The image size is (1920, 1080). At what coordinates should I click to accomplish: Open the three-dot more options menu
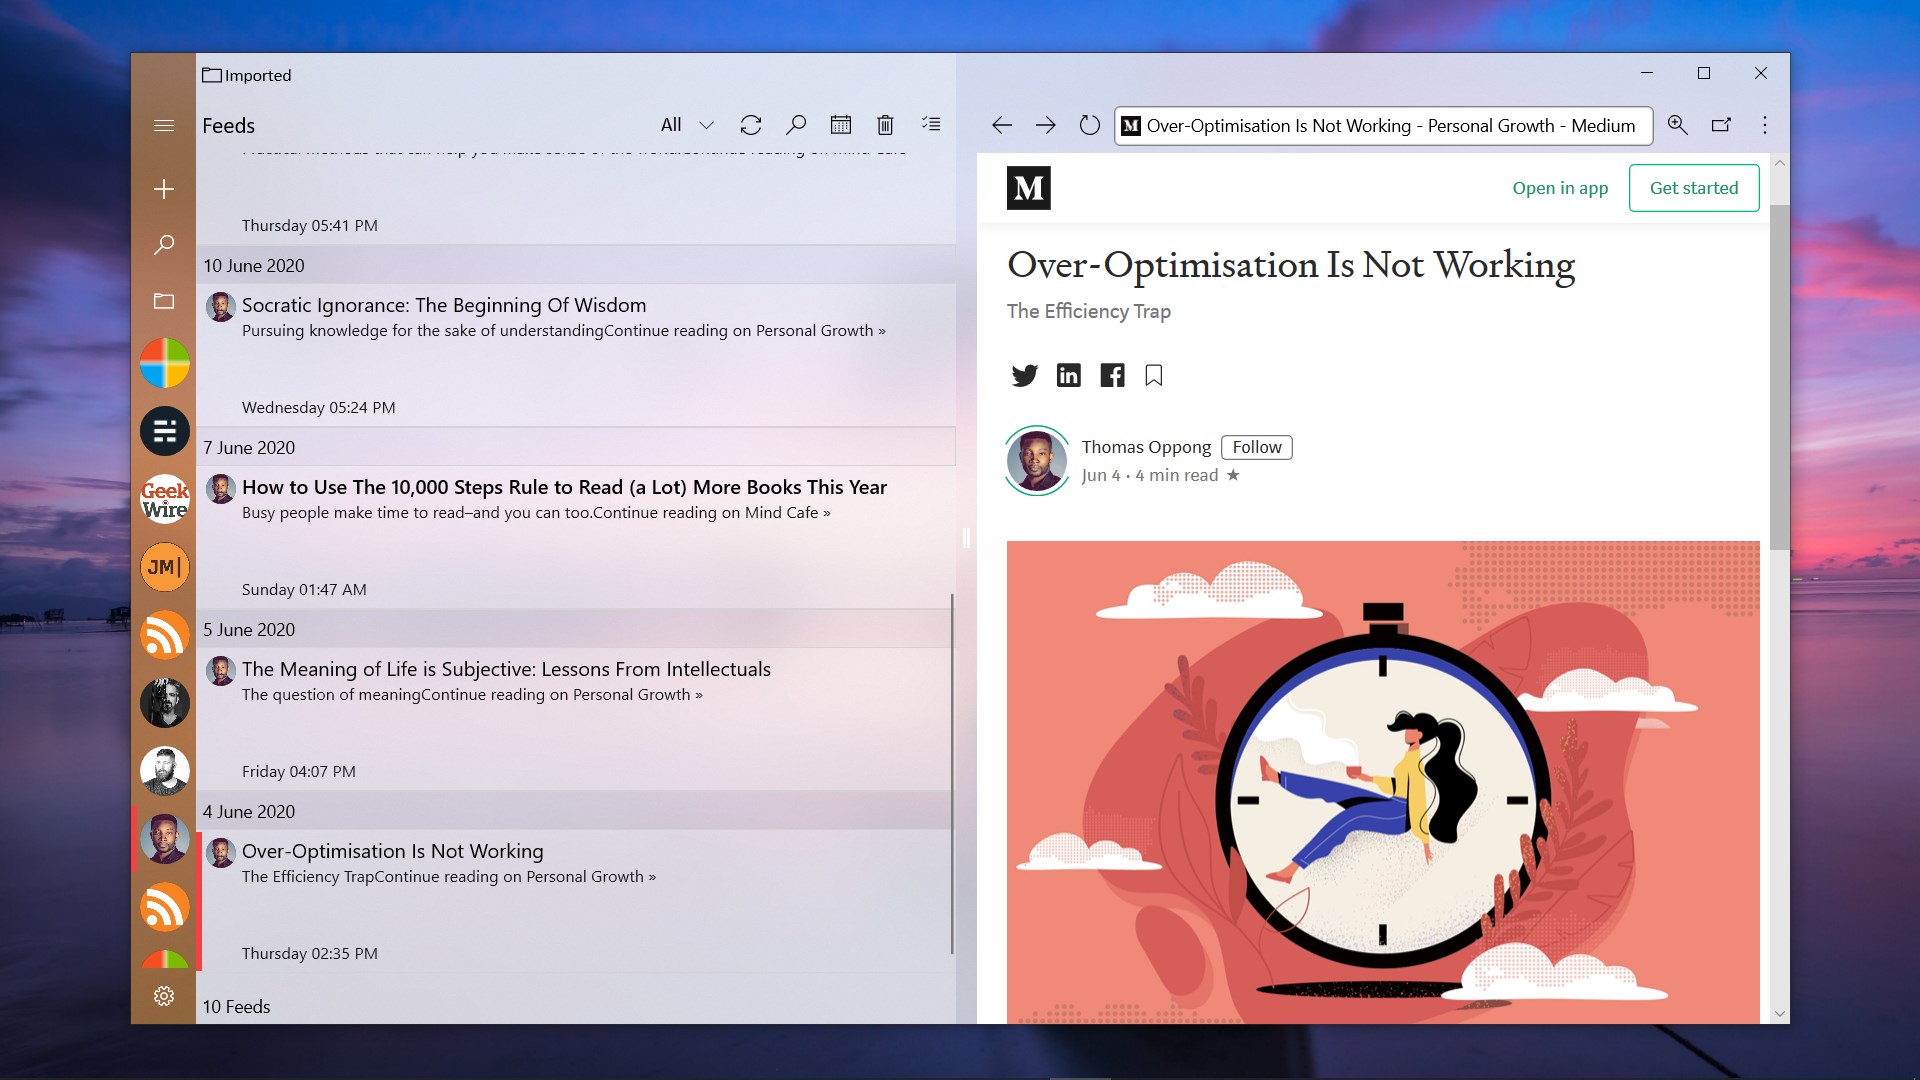click(x=1765, y=125)
